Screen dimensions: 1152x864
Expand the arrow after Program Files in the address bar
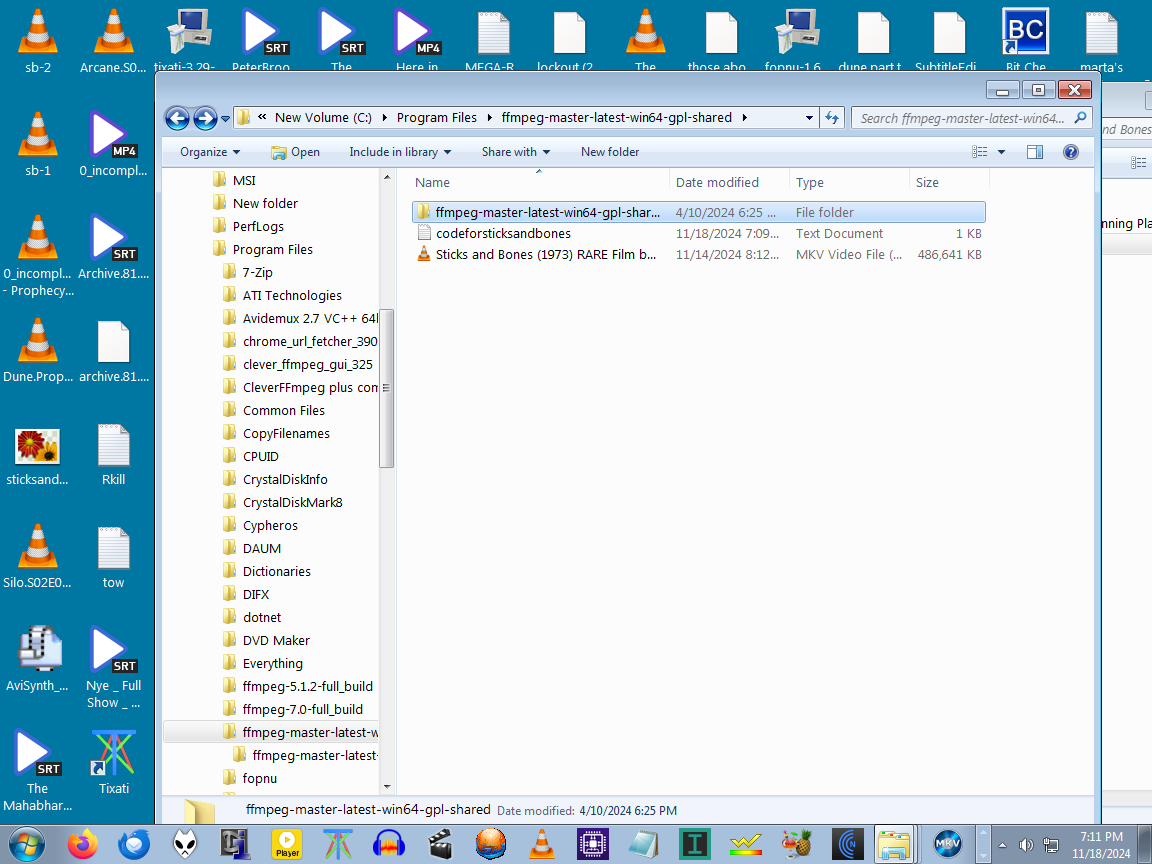click(489, 118)
